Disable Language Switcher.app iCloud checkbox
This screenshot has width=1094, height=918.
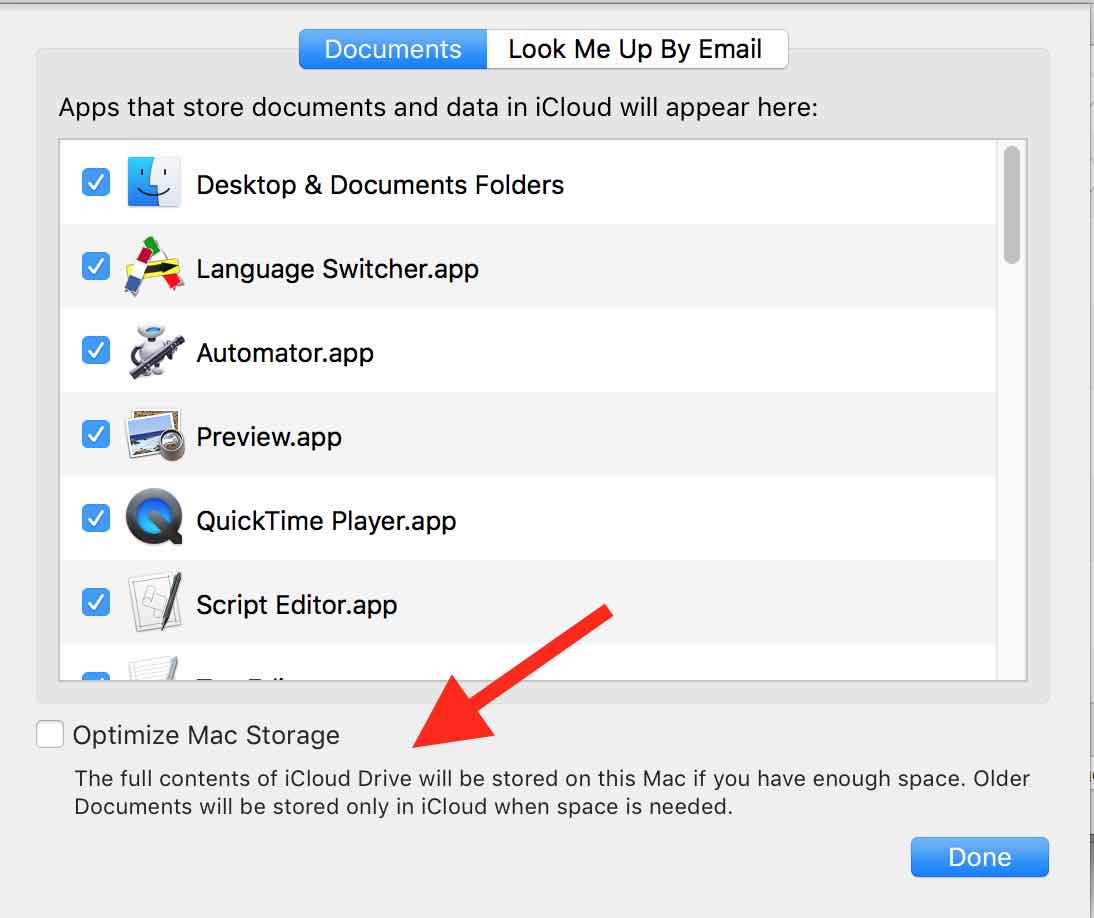[x=96, y=267]
